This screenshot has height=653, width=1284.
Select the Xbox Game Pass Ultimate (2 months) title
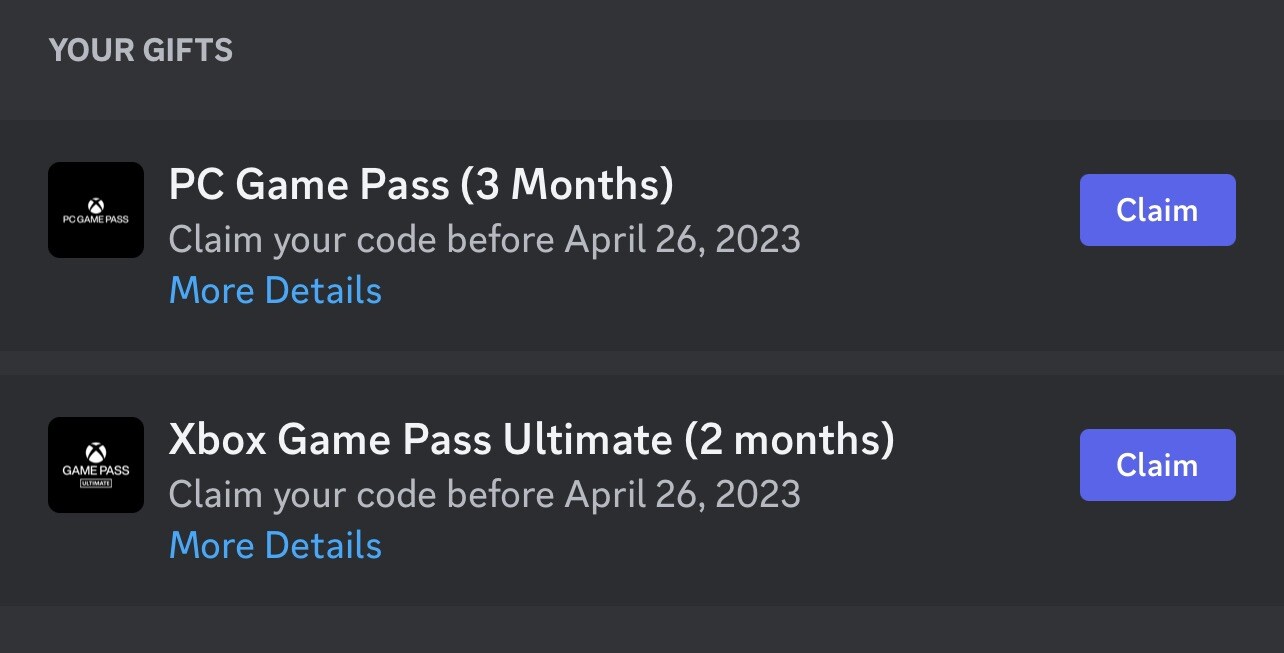click(531, 439)
